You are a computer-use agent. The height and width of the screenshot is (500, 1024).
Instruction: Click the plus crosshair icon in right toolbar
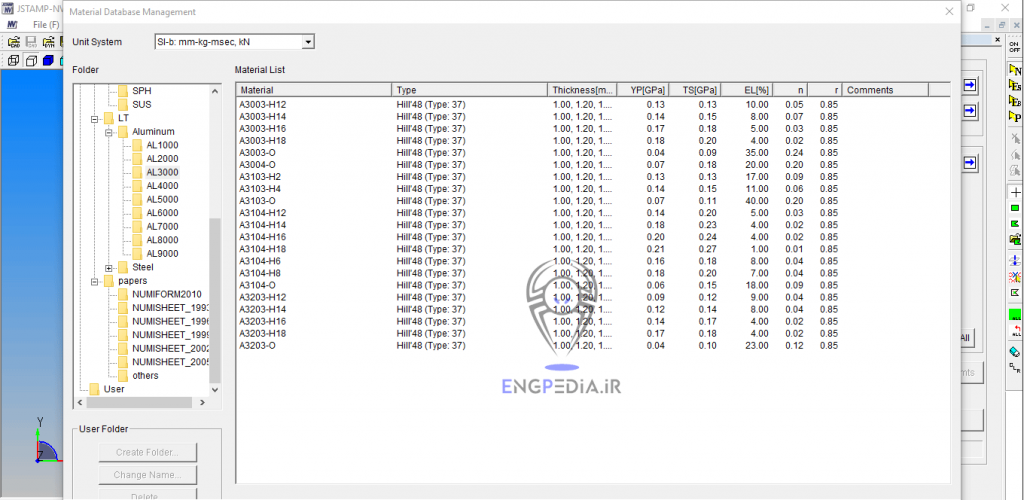[x=1015, y=191]
